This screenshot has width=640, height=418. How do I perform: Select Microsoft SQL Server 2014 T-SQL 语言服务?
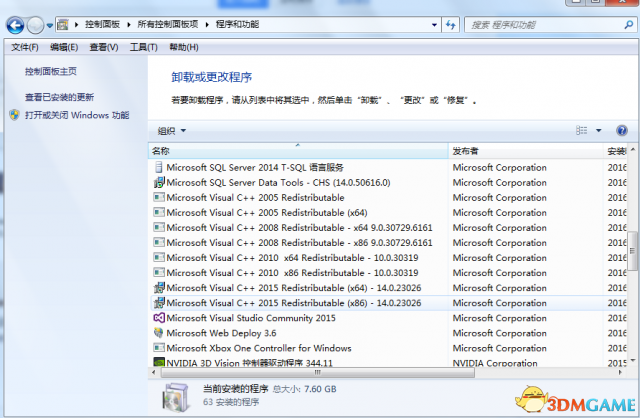coord(255,167)
